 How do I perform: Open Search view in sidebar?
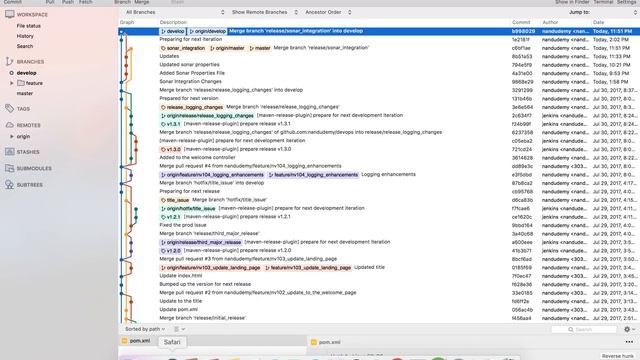[x=24, y=46]
